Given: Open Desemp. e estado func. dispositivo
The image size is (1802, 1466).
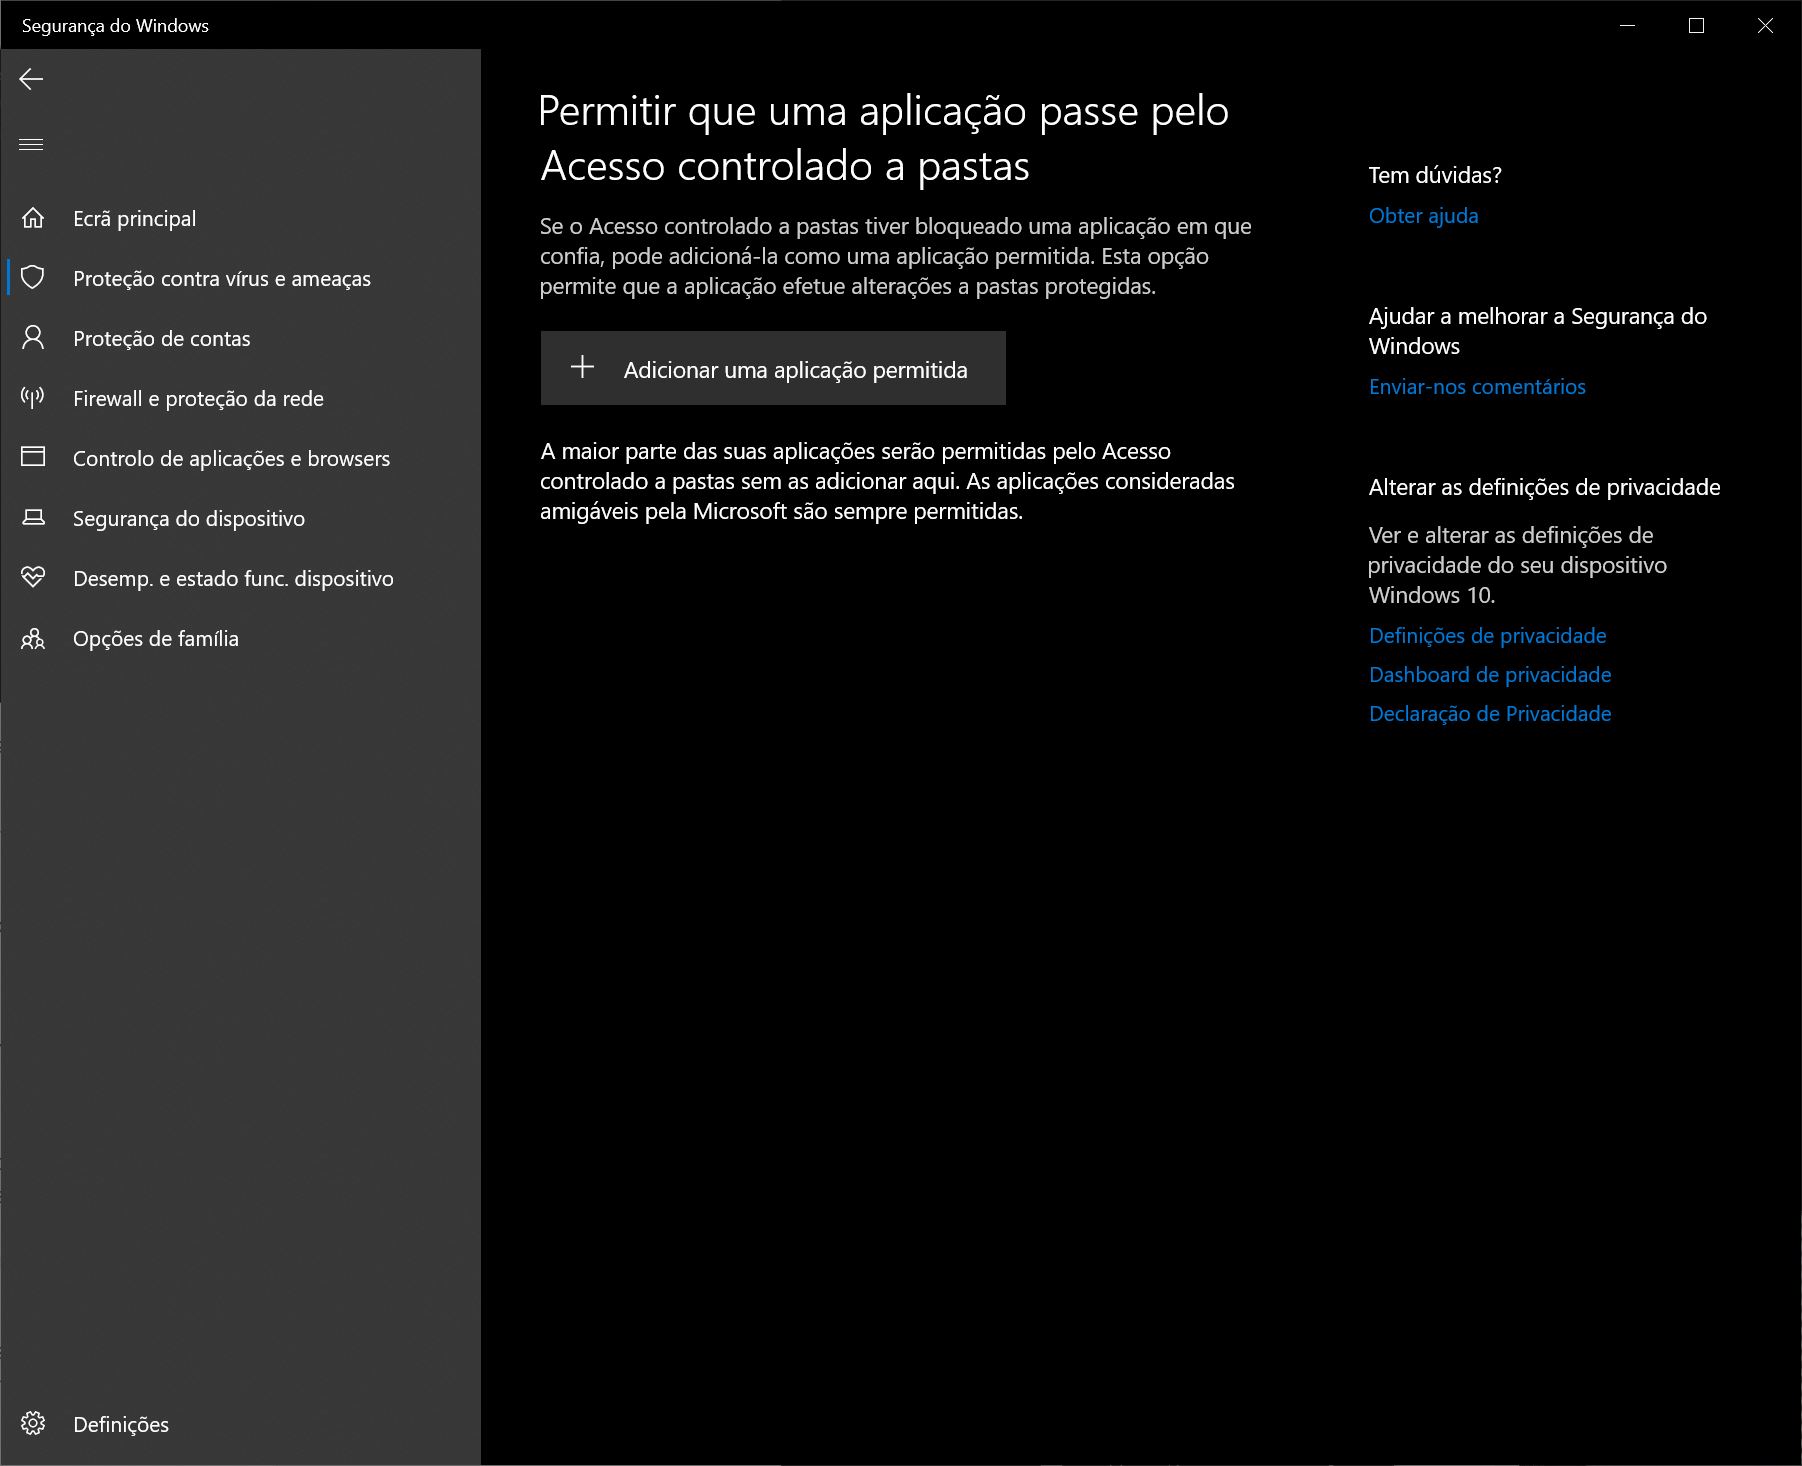Looking at the screenshot, I should click(x=240, y=578).
